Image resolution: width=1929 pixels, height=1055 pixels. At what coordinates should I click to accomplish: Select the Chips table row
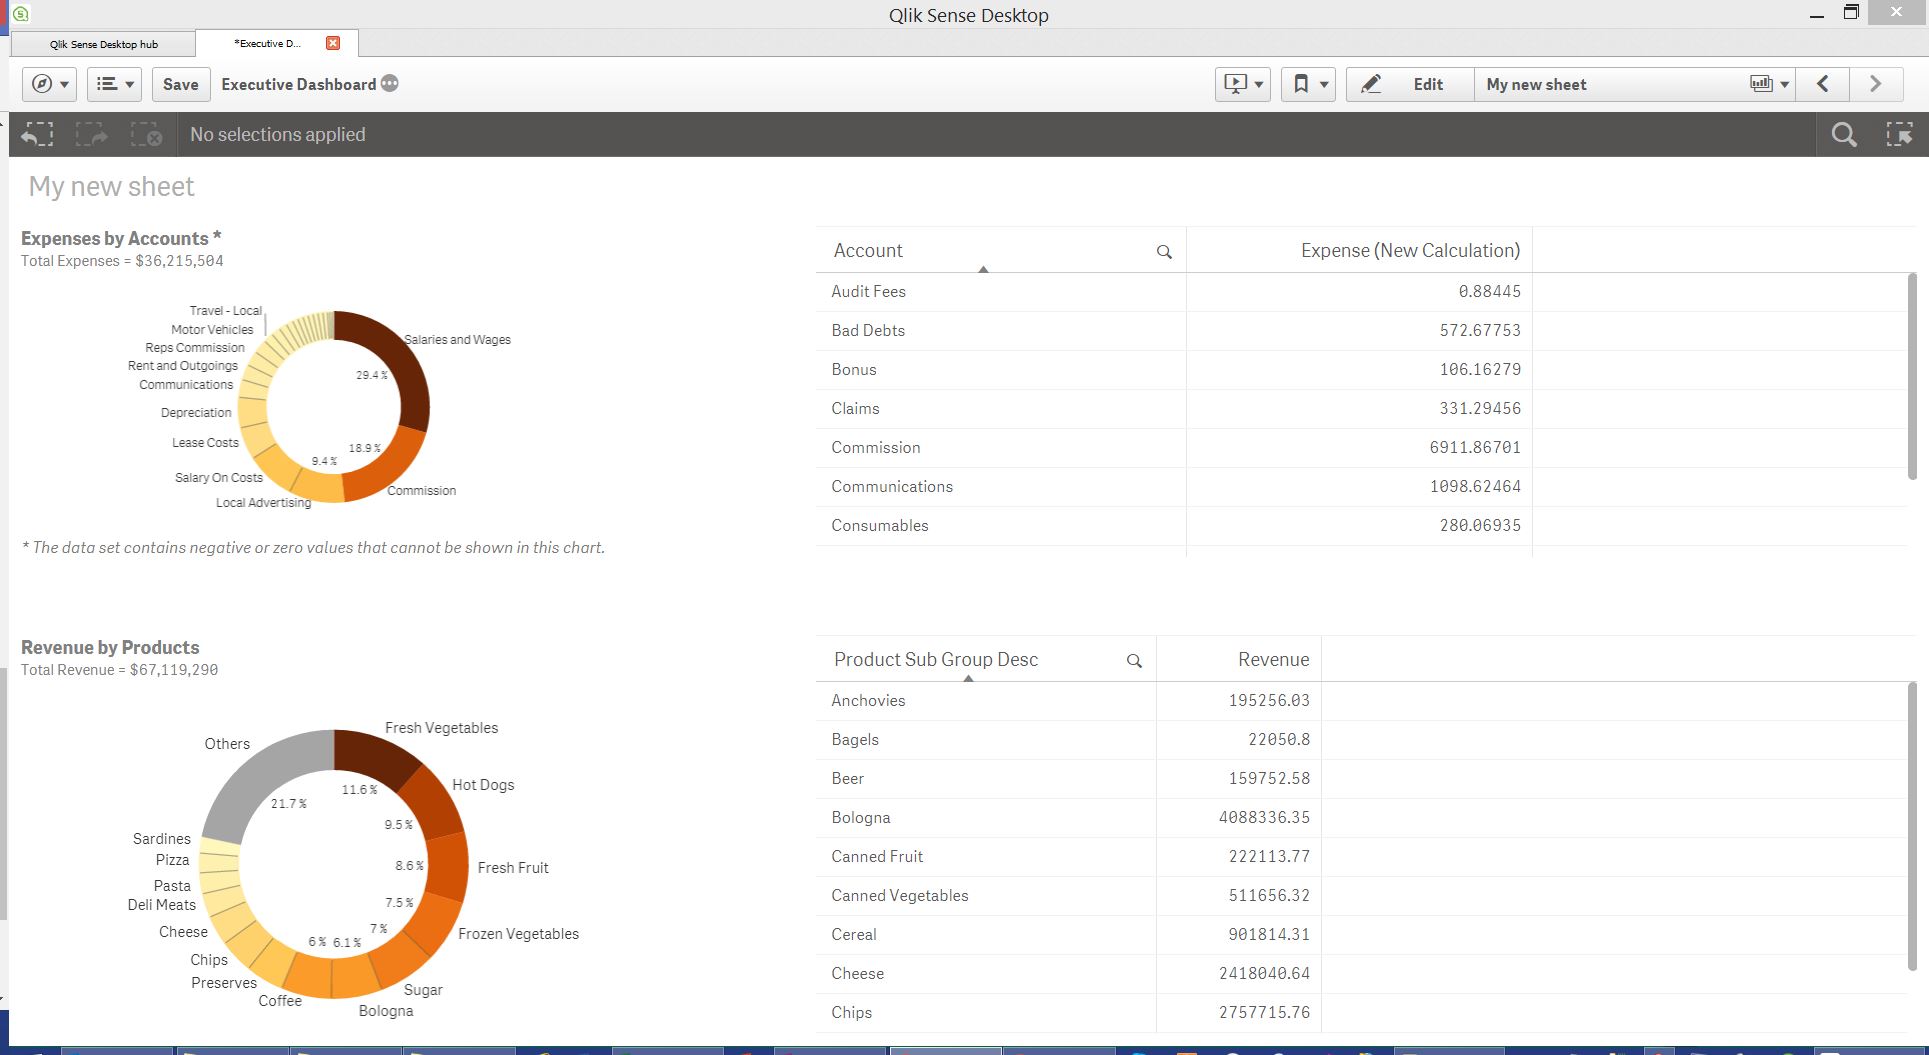[x=1069, y=1012]
